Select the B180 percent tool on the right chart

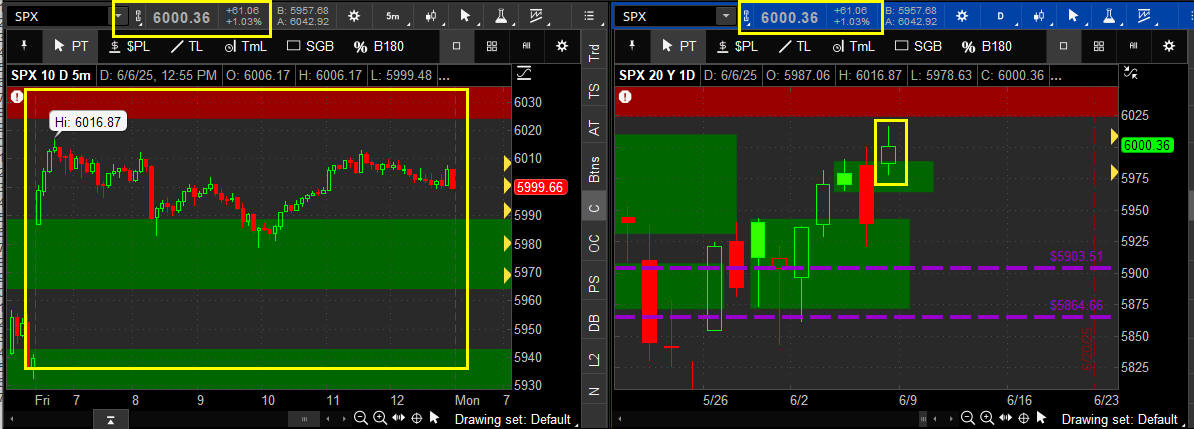(x=984, y=46)
